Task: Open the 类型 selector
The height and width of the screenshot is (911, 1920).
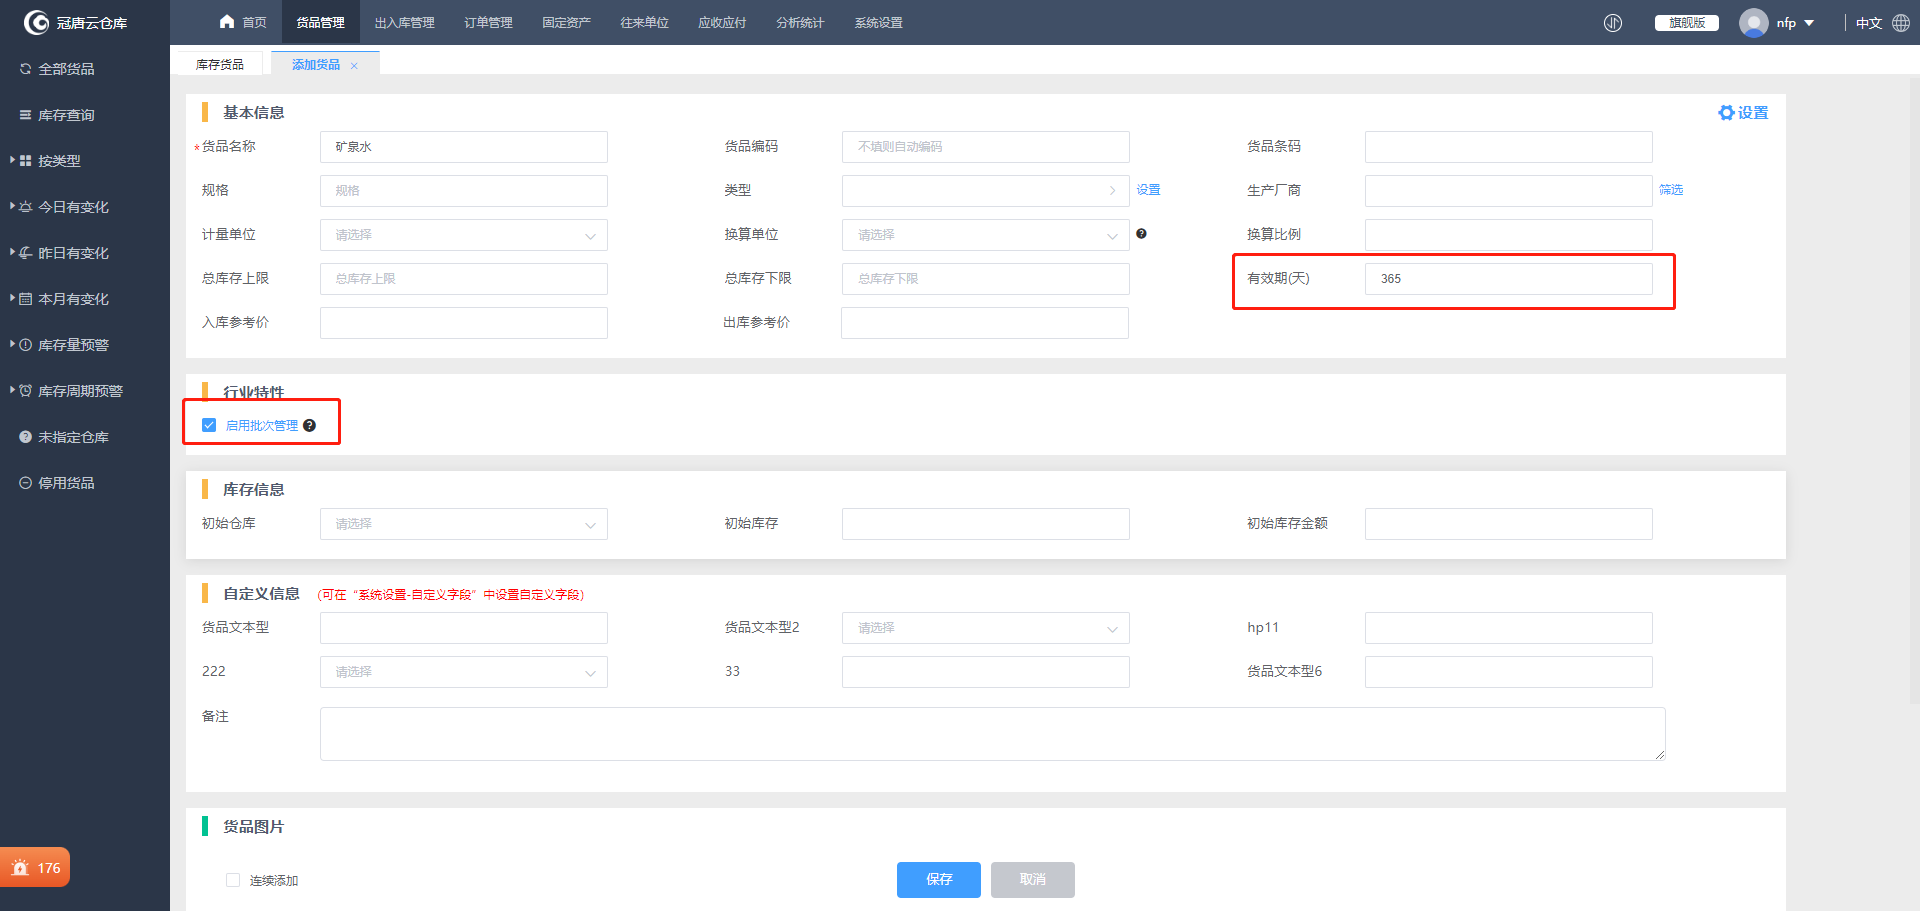Action: pyautogui.click(x=986, y=191)
